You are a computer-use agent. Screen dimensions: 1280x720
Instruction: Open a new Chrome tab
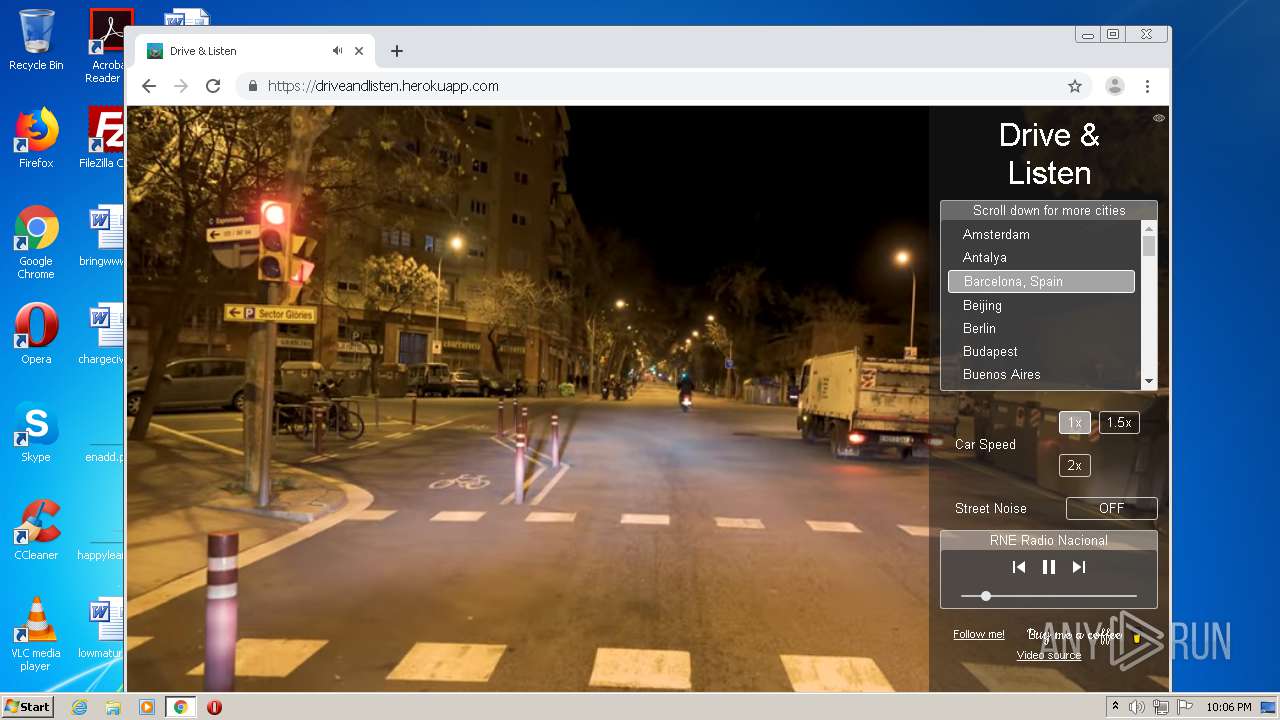397,51
